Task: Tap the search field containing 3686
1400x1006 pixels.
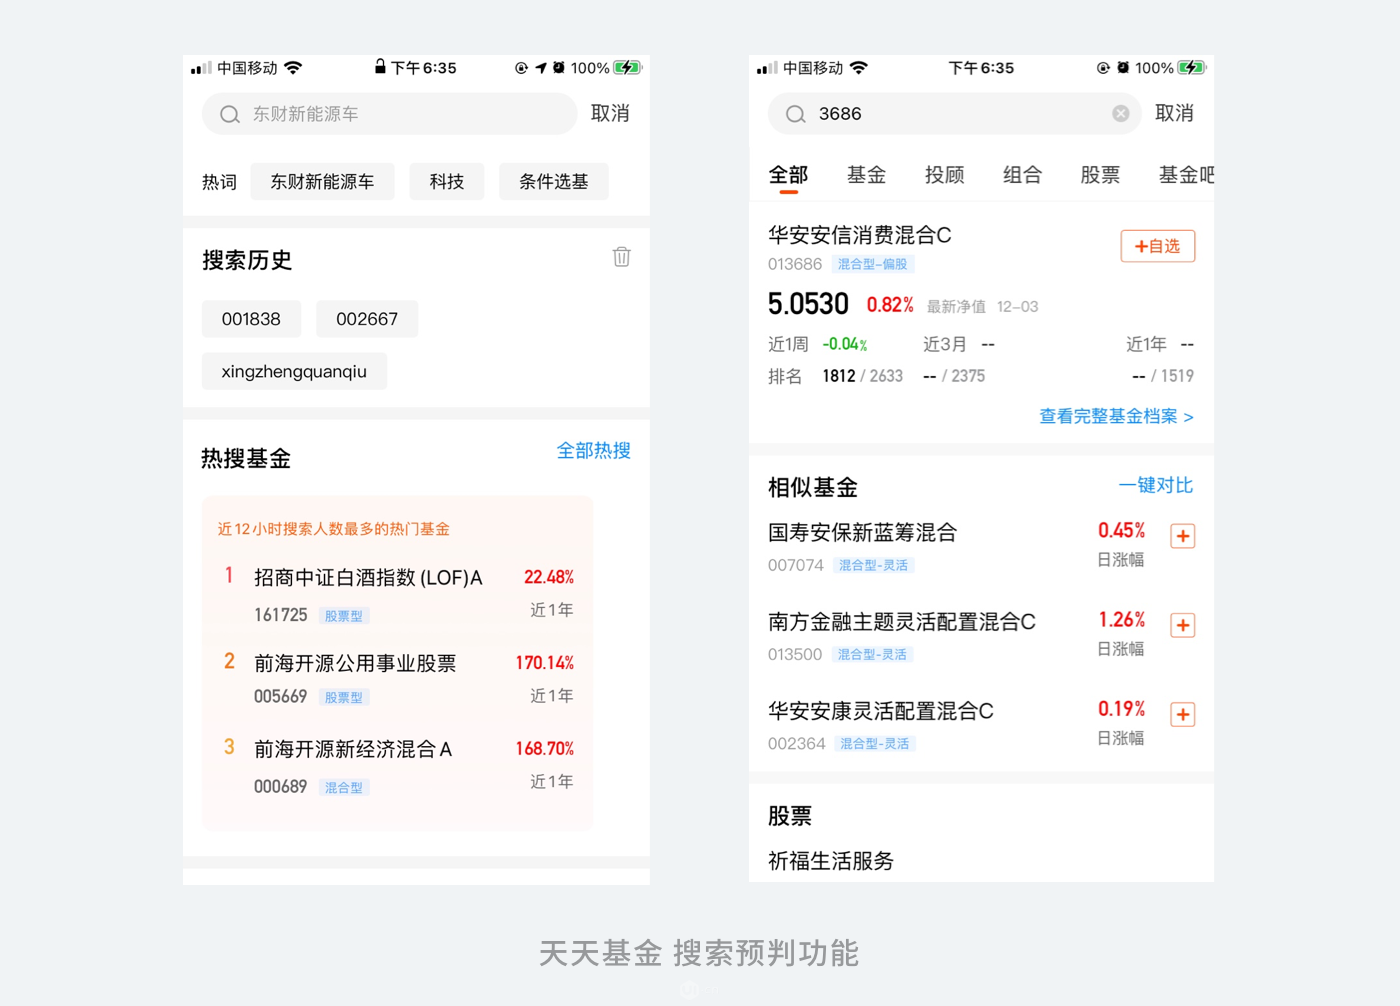Action: [954, 114]
